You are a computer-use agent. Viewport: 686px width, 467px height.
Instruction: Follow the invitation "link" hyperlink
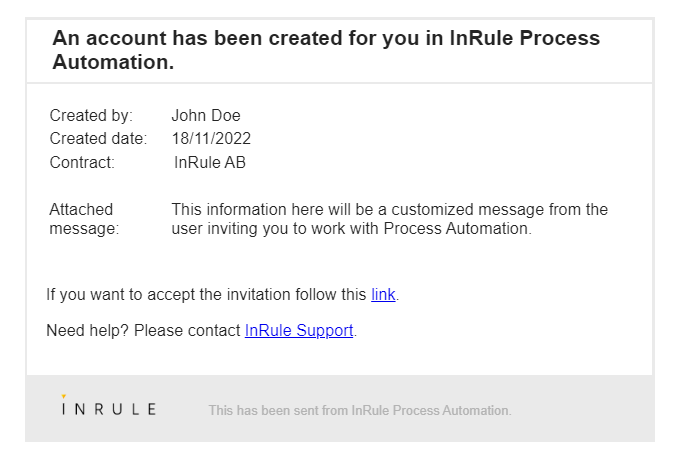pyautogui.click(x=383, y=295)
